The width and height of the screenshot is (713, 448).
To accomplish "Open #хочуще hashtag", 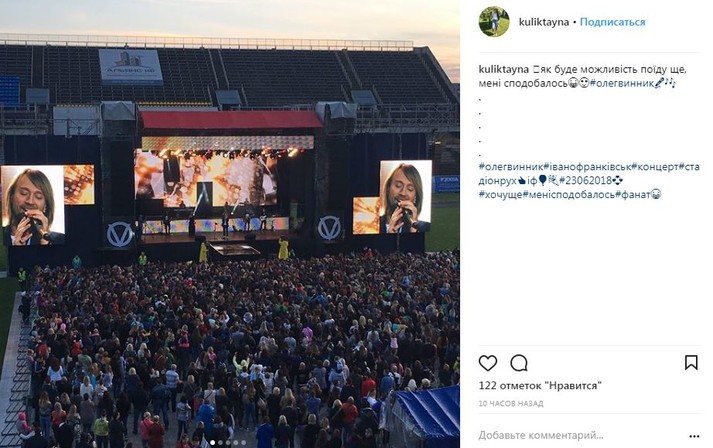I will pyautogui.click(x=500, y=195).
